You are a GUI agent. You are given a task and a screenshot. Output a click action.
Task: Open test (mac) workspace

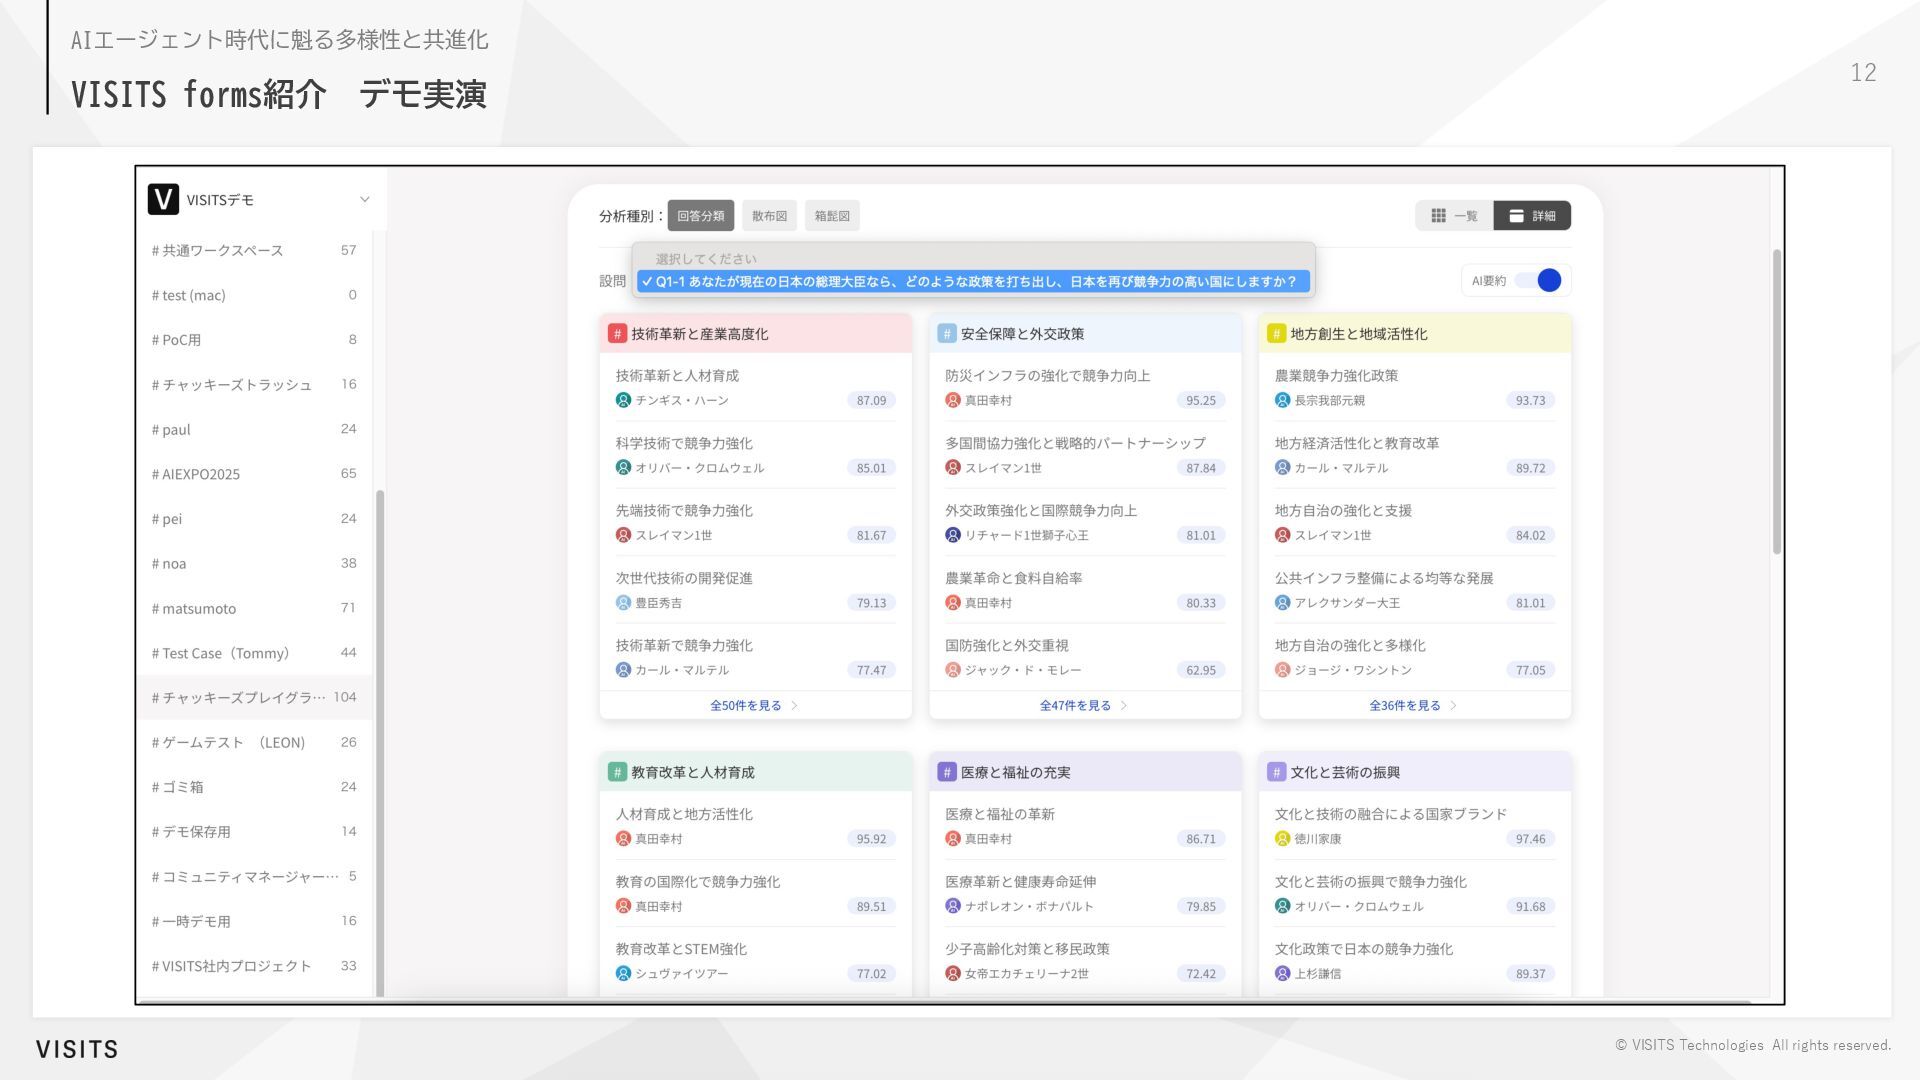coord(254,295)
